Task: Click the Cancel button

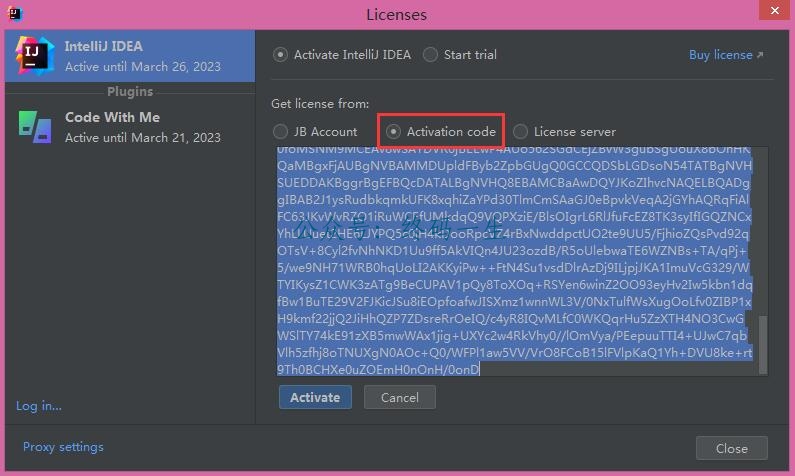Action: tap(400, 397)
